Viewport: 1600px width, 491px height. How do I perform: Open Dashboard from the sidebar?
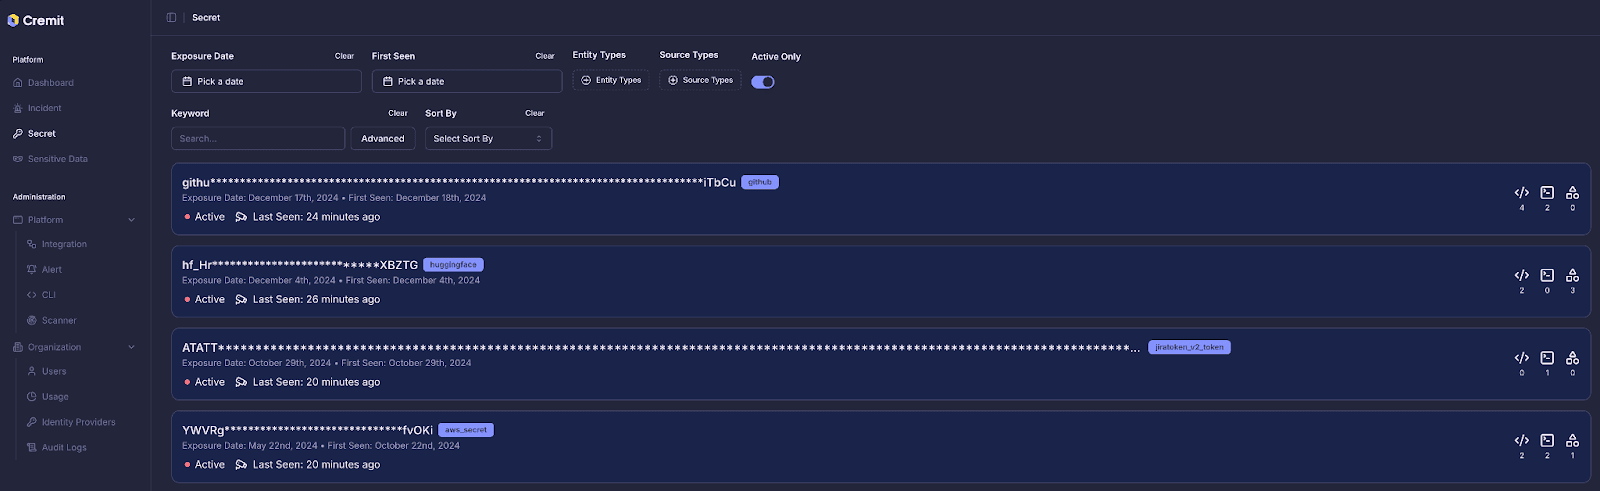click(50, 83)
